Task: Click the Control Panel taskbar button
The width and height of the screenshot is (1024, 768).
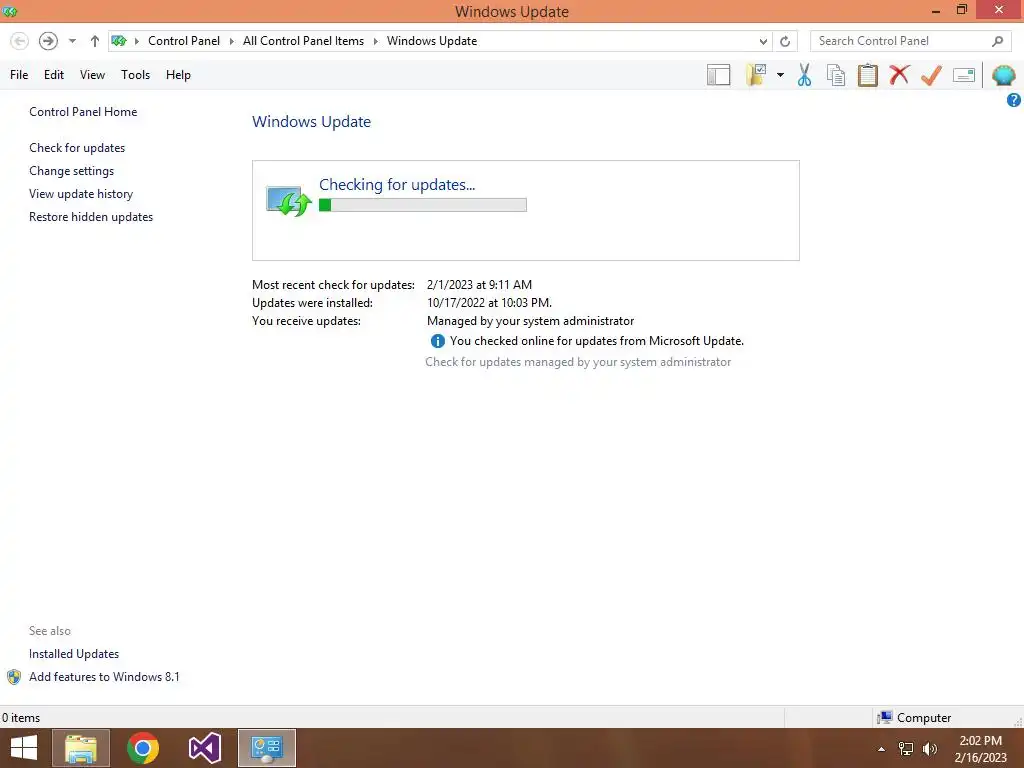Action: tap(267, 748)
